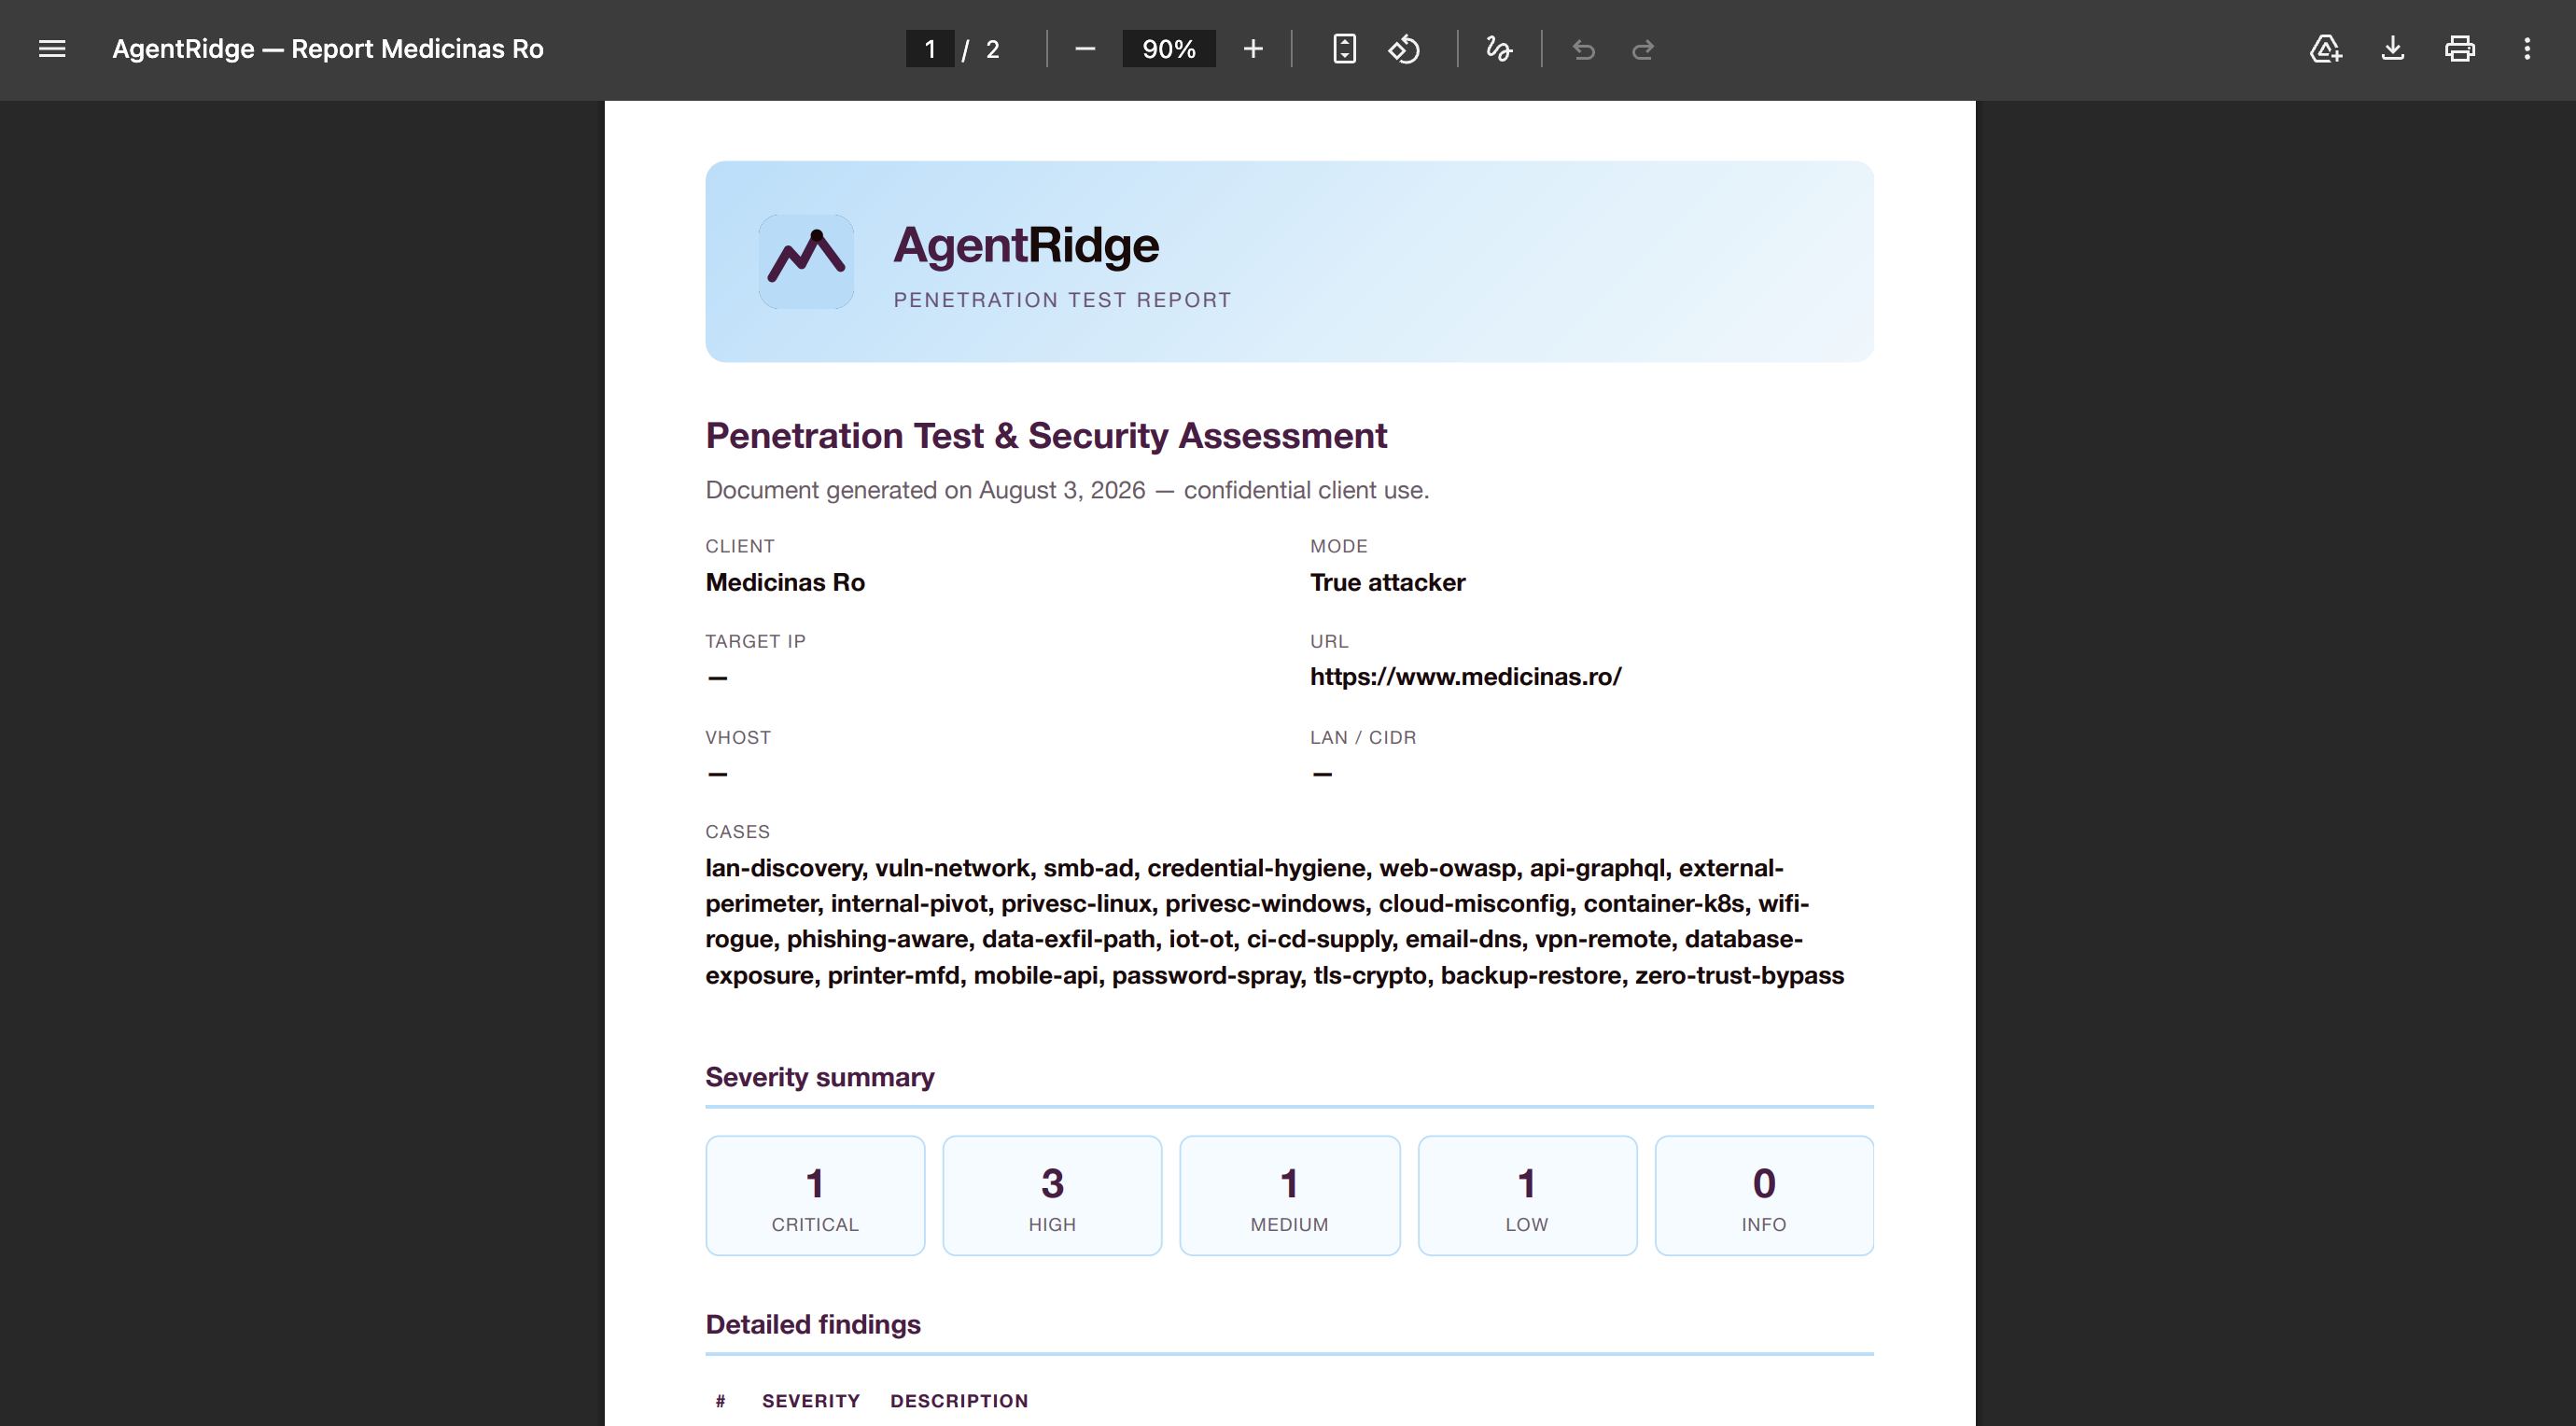Edit the 90% zoom level field
2576x1426 pixels.
coord(1169,49)
